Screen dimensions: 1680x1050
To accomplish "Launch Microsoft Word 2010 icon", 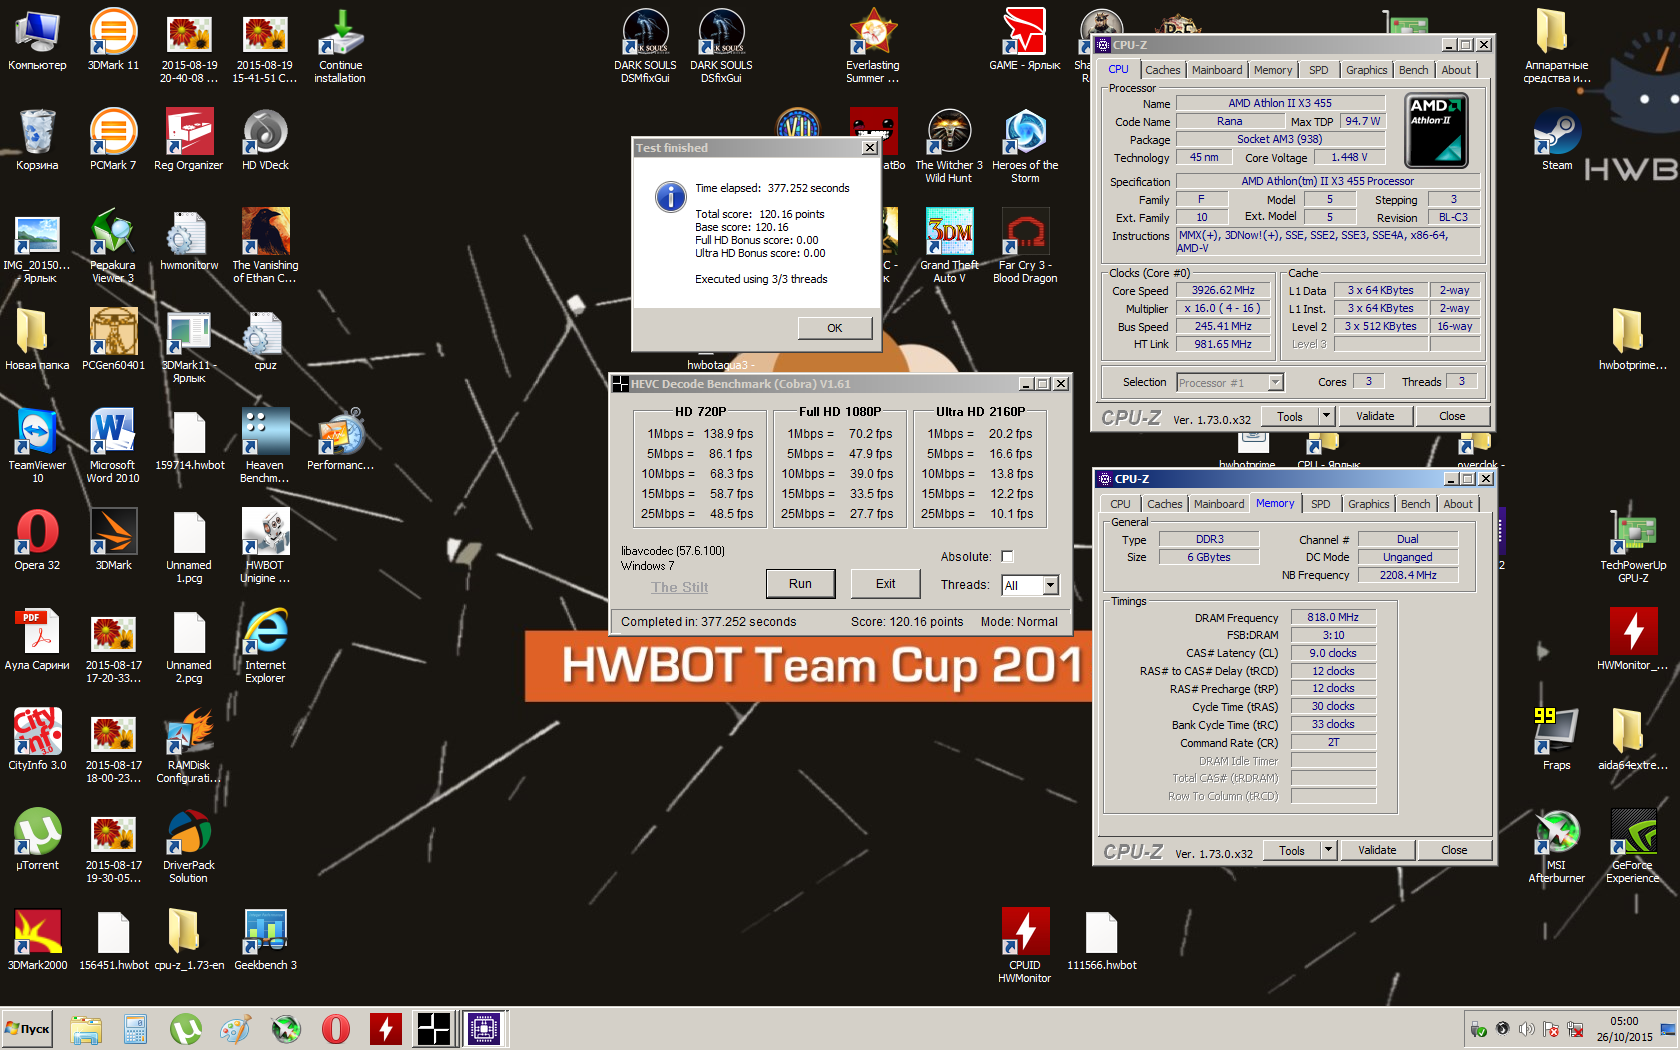I will (113, 446).
